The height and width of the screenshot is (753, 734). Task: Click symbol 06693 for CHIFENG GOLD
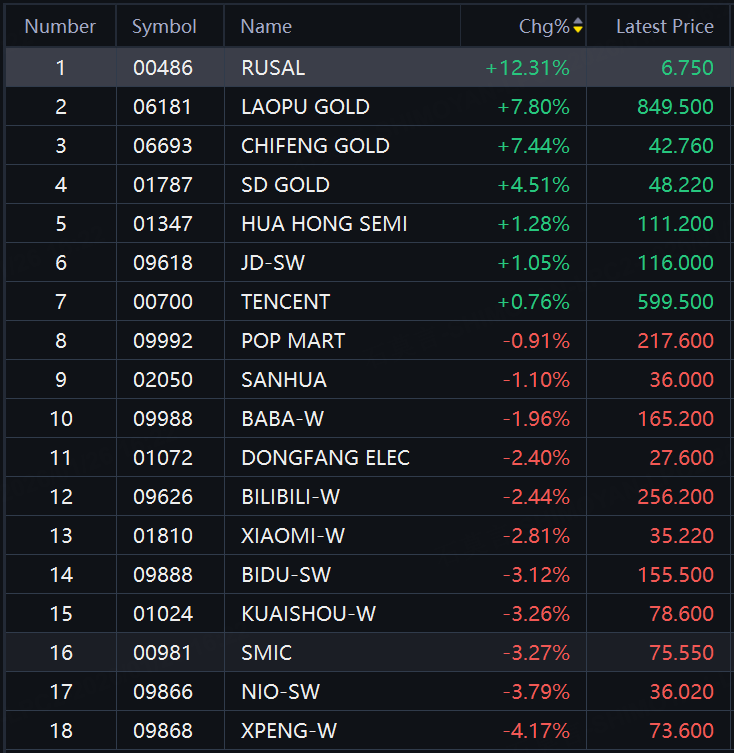pos(163,146)
